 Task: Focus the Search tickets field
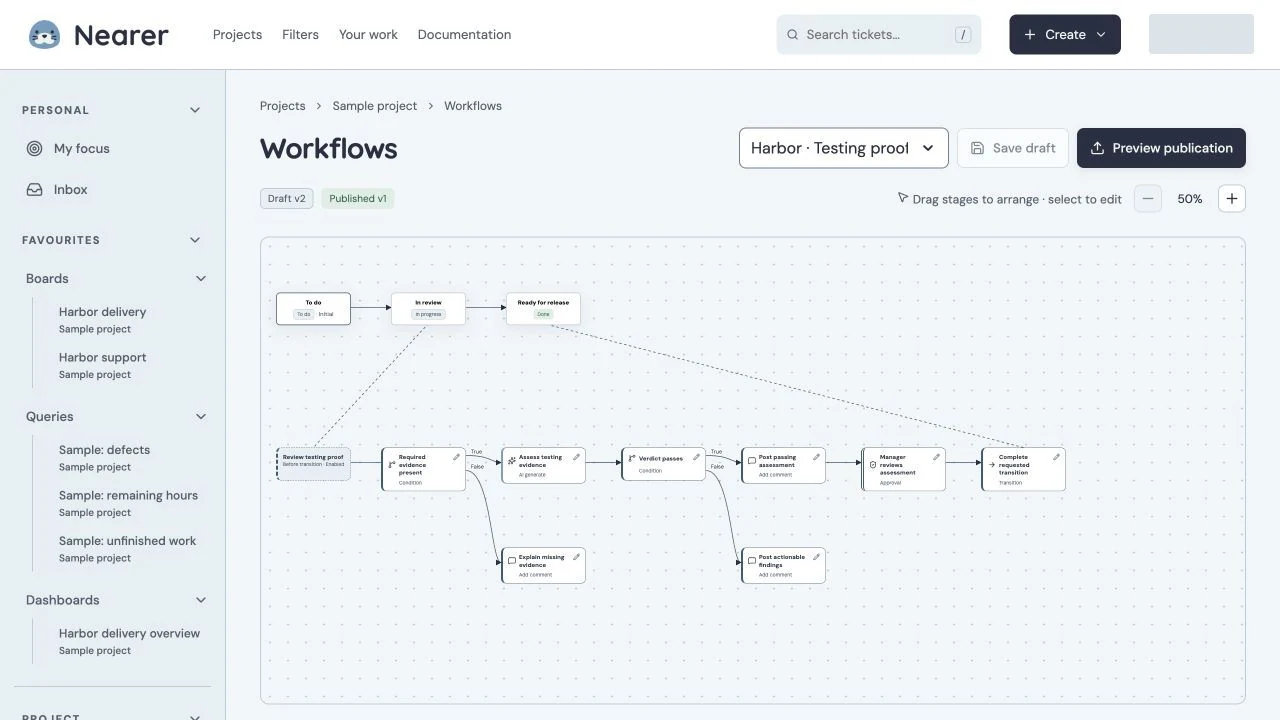(x=879, y=35)
